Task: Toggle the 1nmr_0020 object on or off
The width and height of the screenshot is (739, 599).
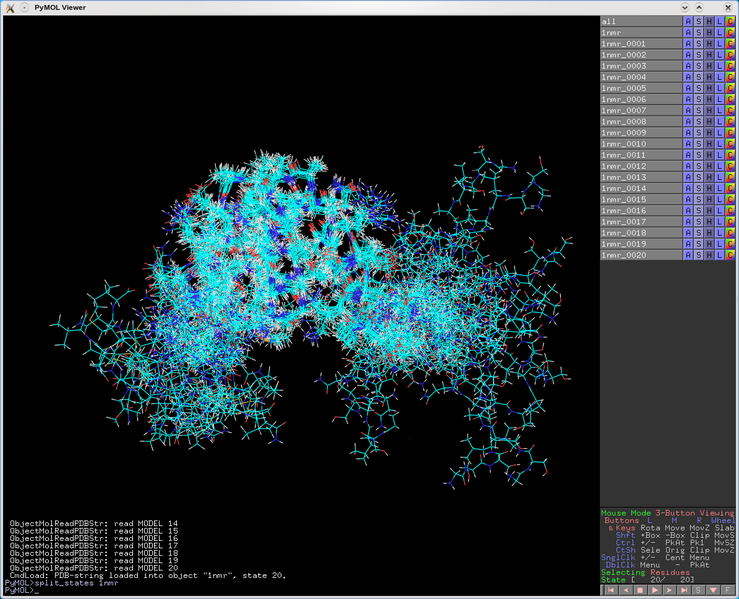Action: point(639,255)
